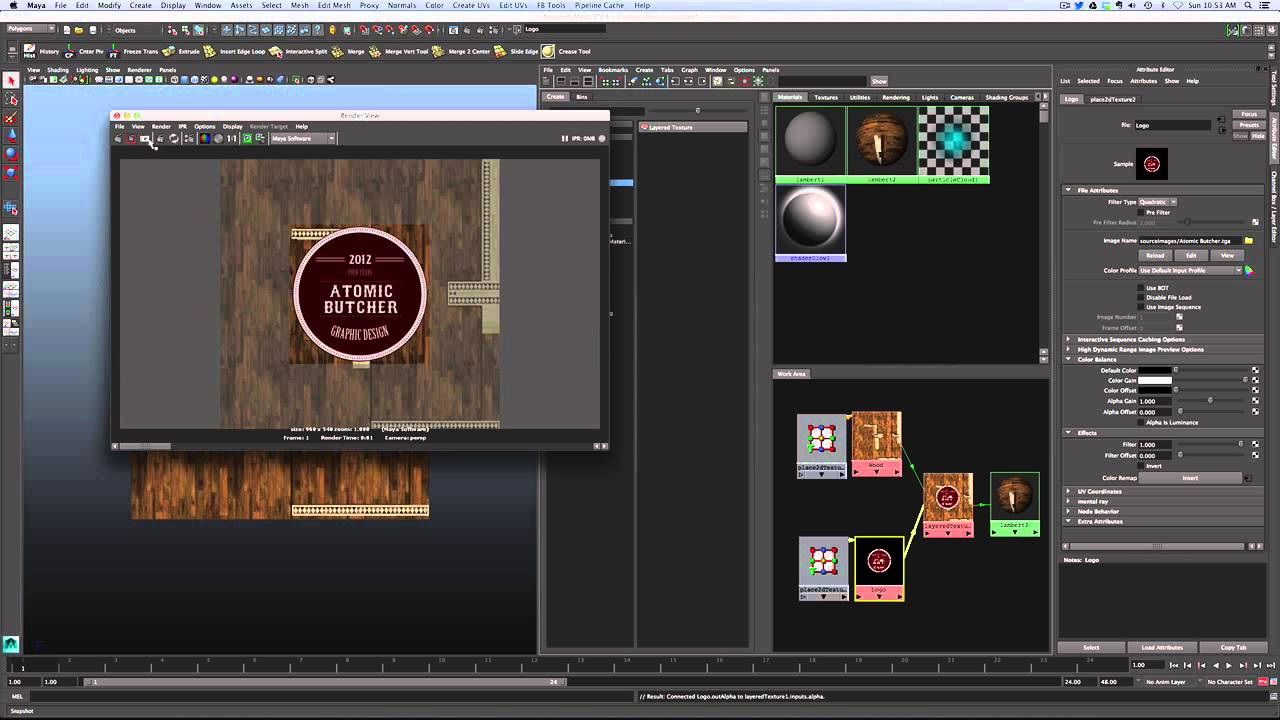
Task: Click the Focus button
Action: [1249, 114]
